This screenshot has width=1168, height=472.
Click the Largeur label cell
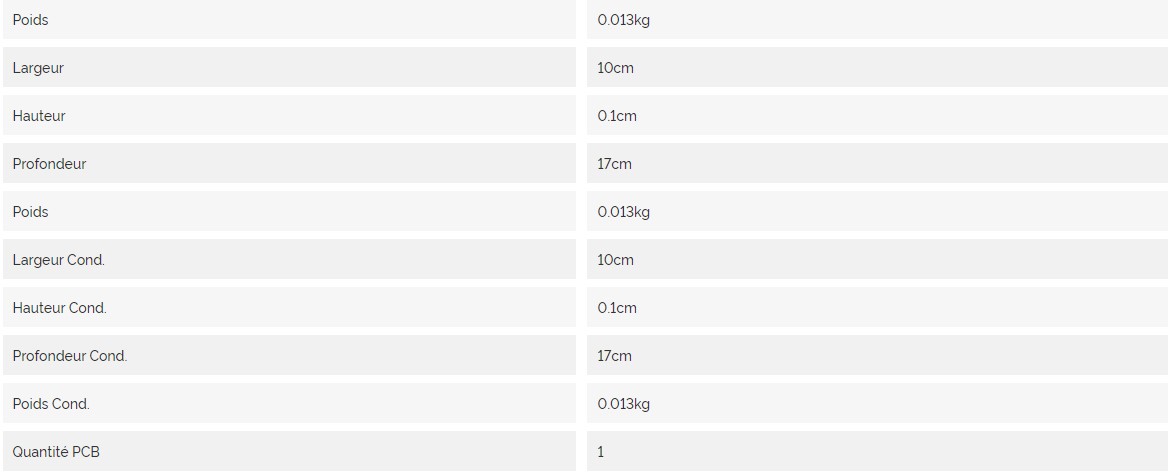point(39,68)
